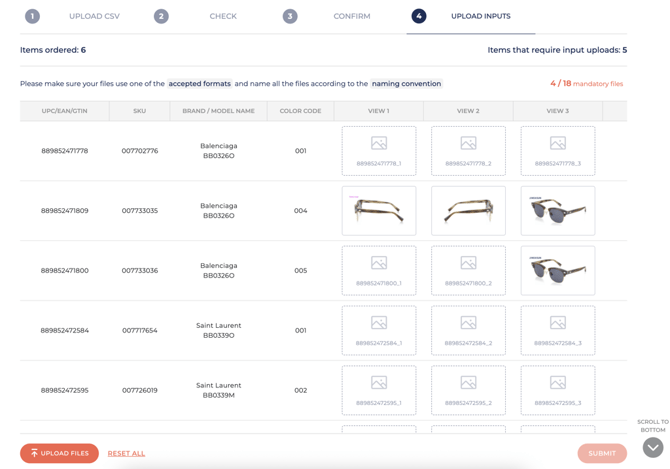Open the naming convention info
The height and width of the screenshot is (469, 670).
click(x=406, y=84)
